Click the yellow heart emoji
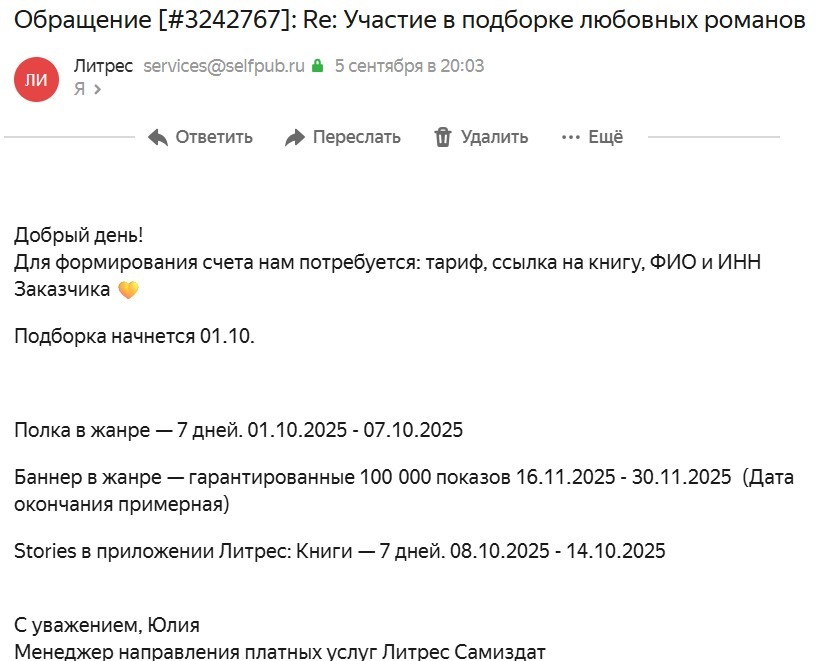This screenshot has width=816, height=661. pyautogui.click(x=128, y=291)
